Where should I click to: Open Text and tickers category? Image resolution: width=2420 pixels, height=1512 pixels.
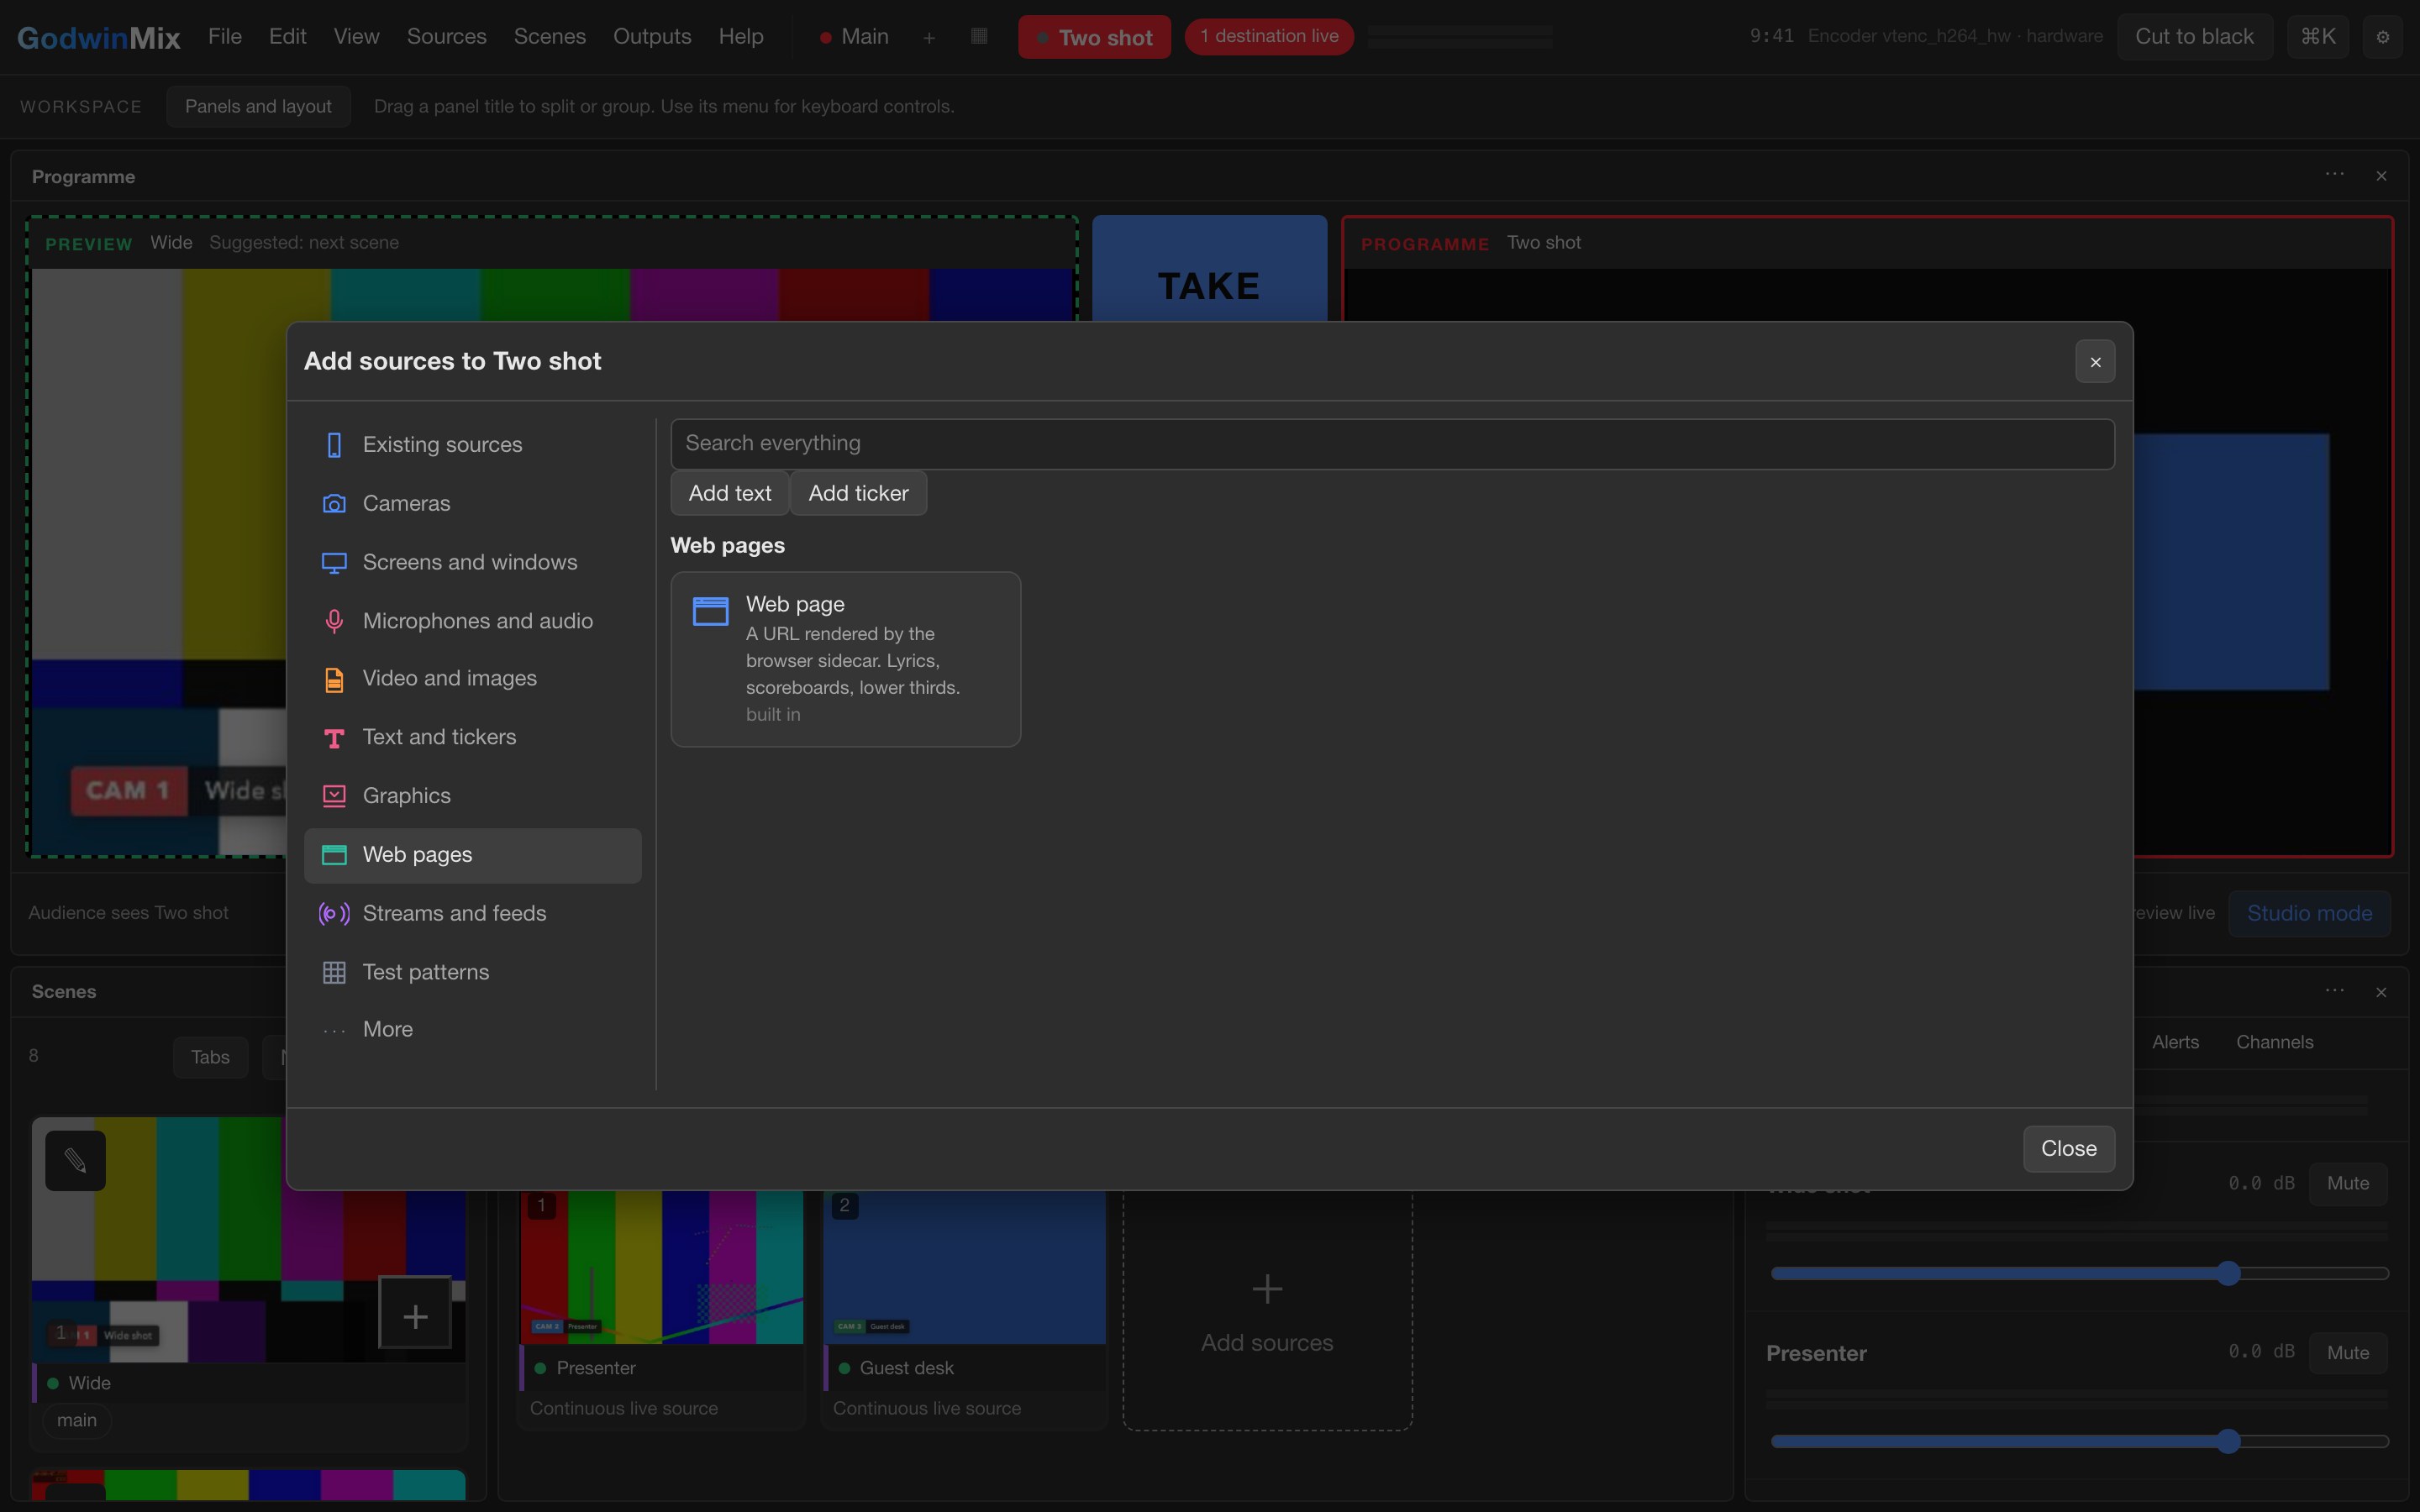point(472,738)
